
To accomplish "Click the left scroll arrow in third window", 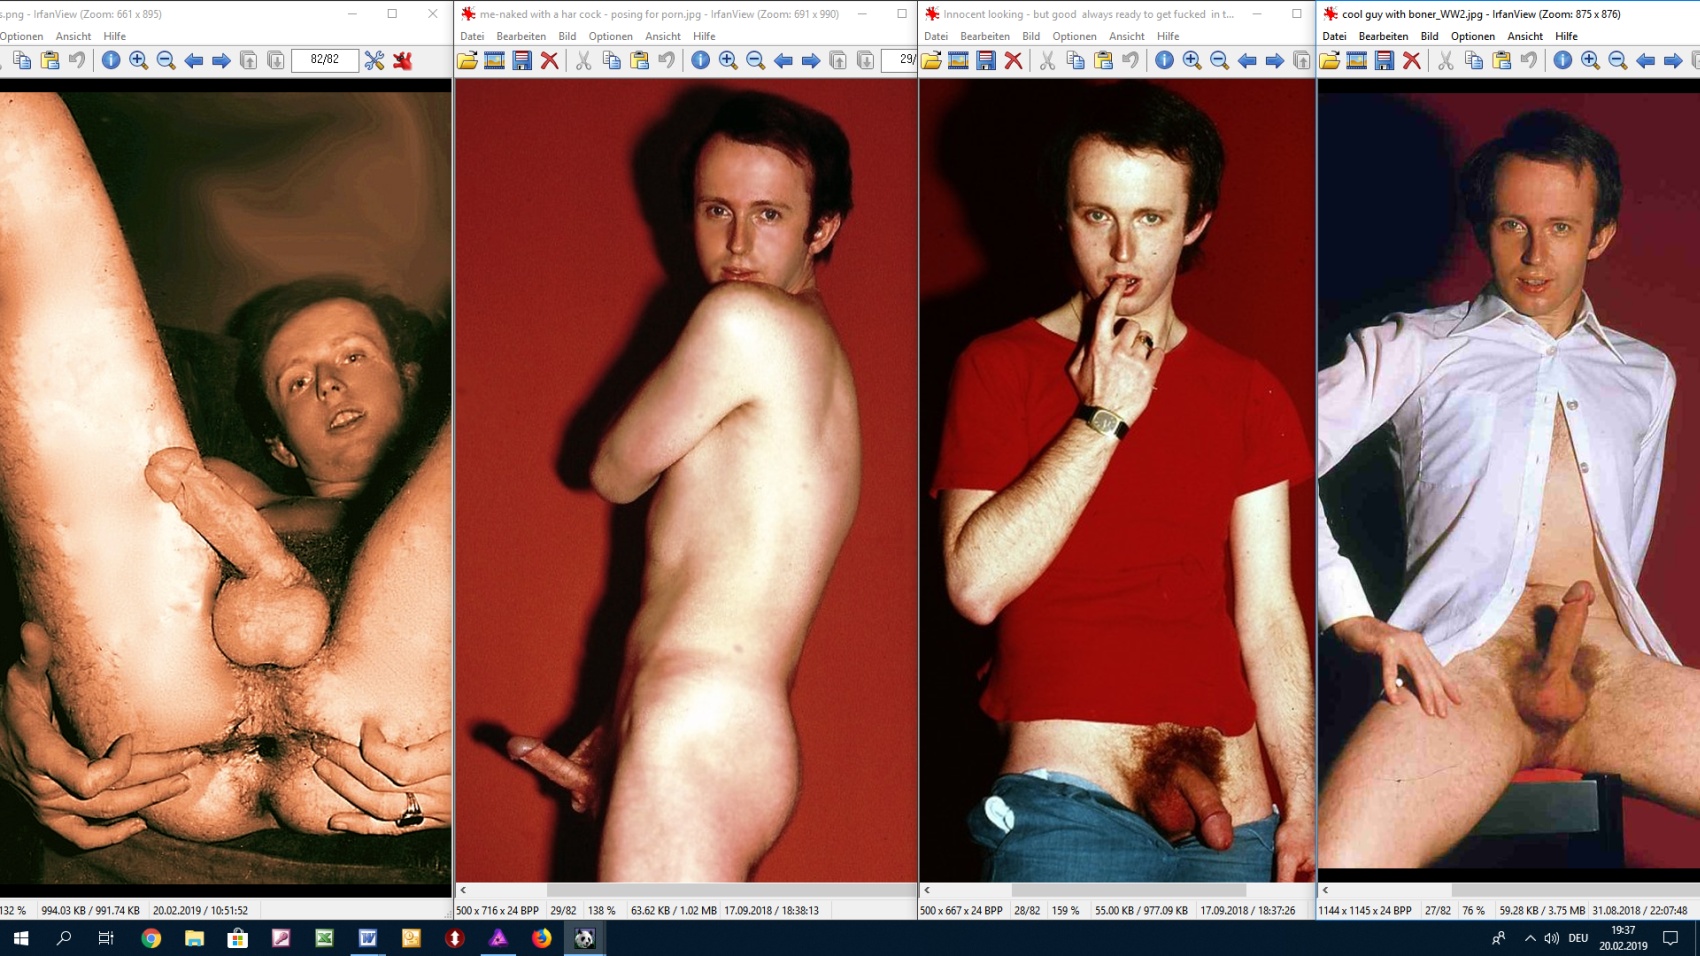I will (927, 889).
